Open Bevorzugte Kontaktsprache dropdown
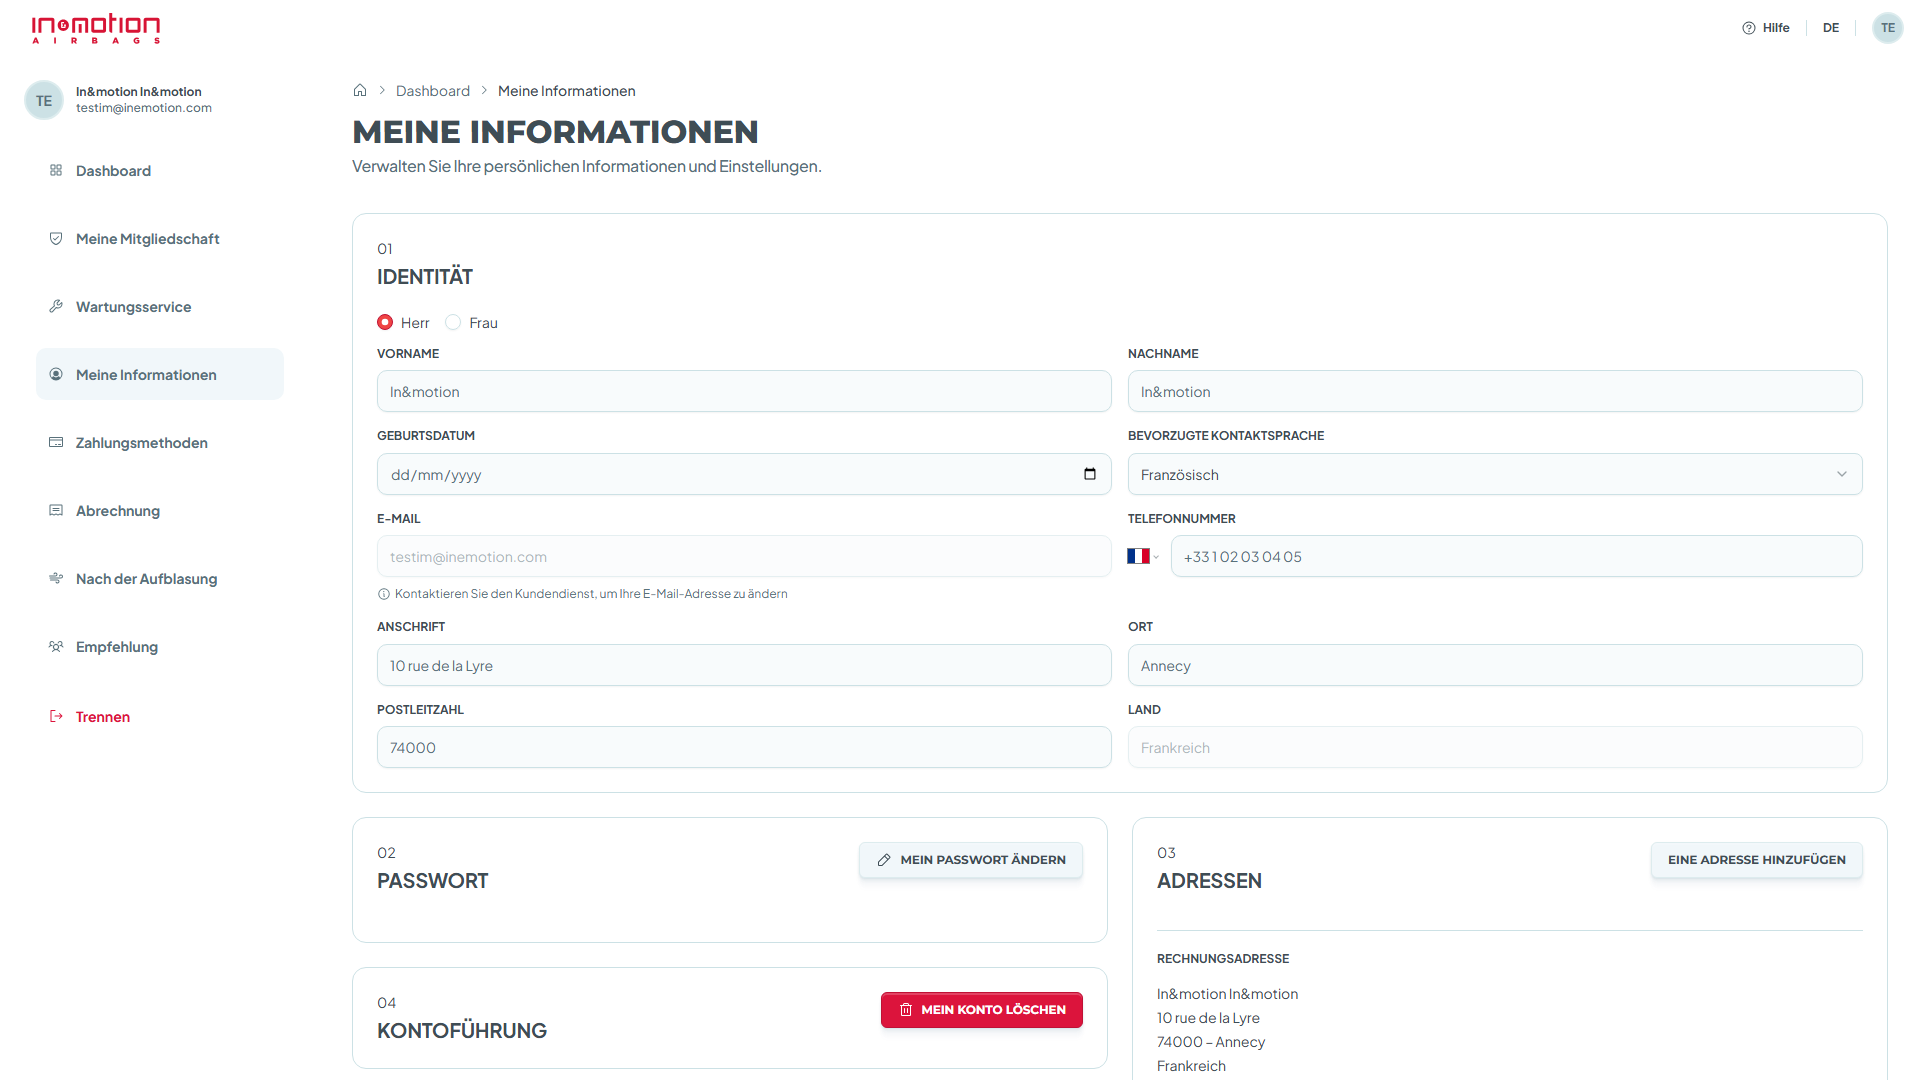The height and width of the screenshot is (1080, 1920). (1495, 474)
